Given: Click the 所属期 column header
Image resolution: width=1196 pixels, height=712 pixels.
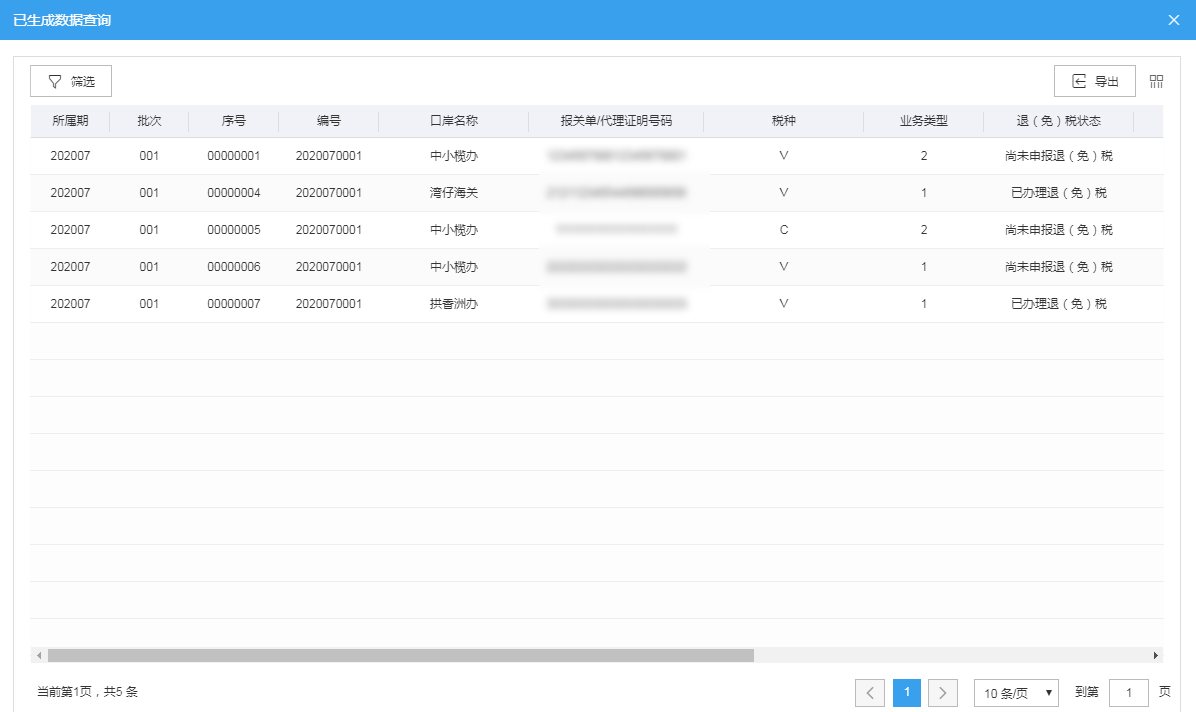Looking at the screenshot, I should tap(70, 121).
